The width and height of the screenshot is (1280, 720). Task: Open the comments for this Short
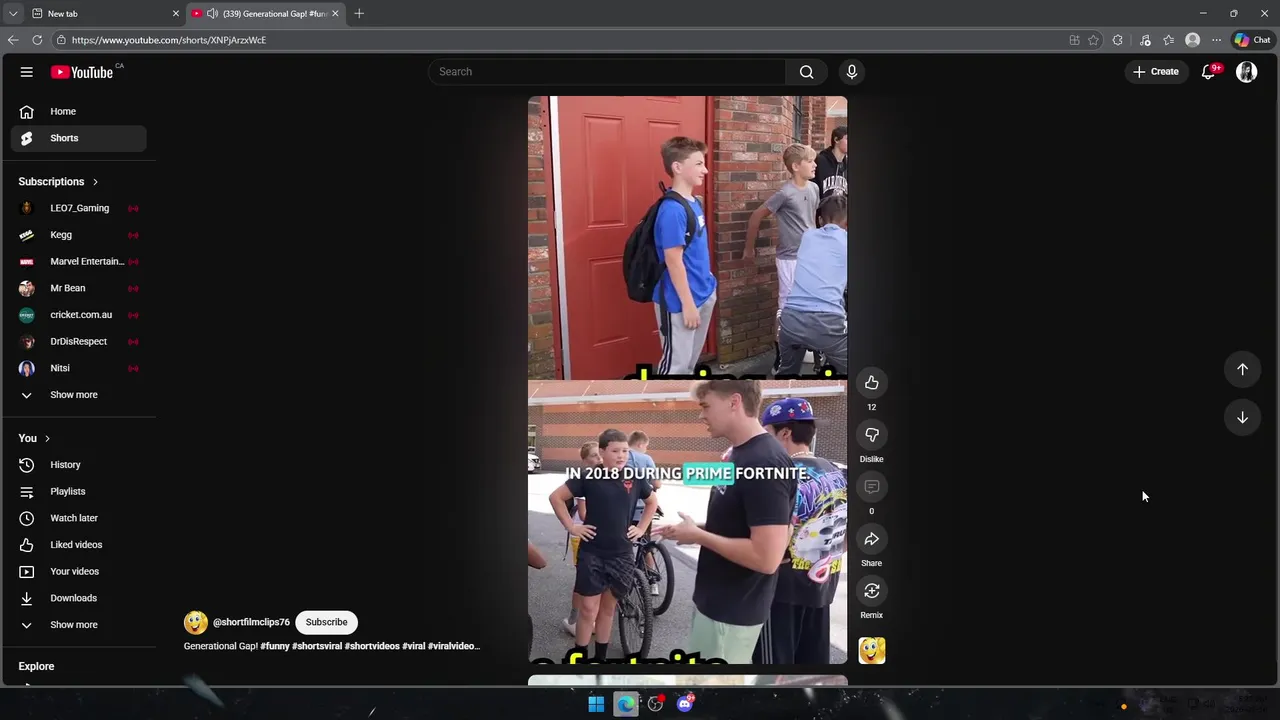click(872, 487)
